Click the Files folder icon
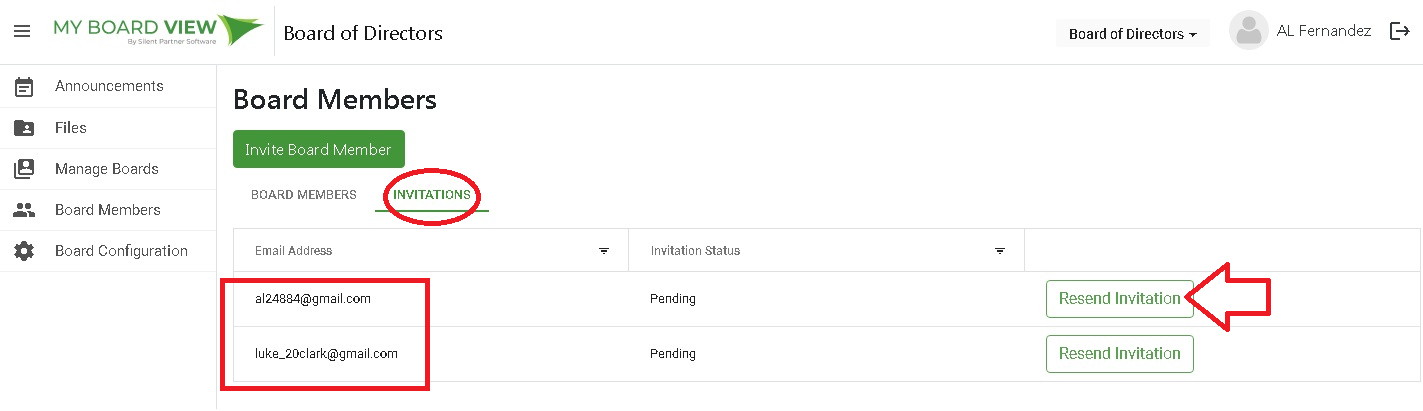 coord(24,128)
